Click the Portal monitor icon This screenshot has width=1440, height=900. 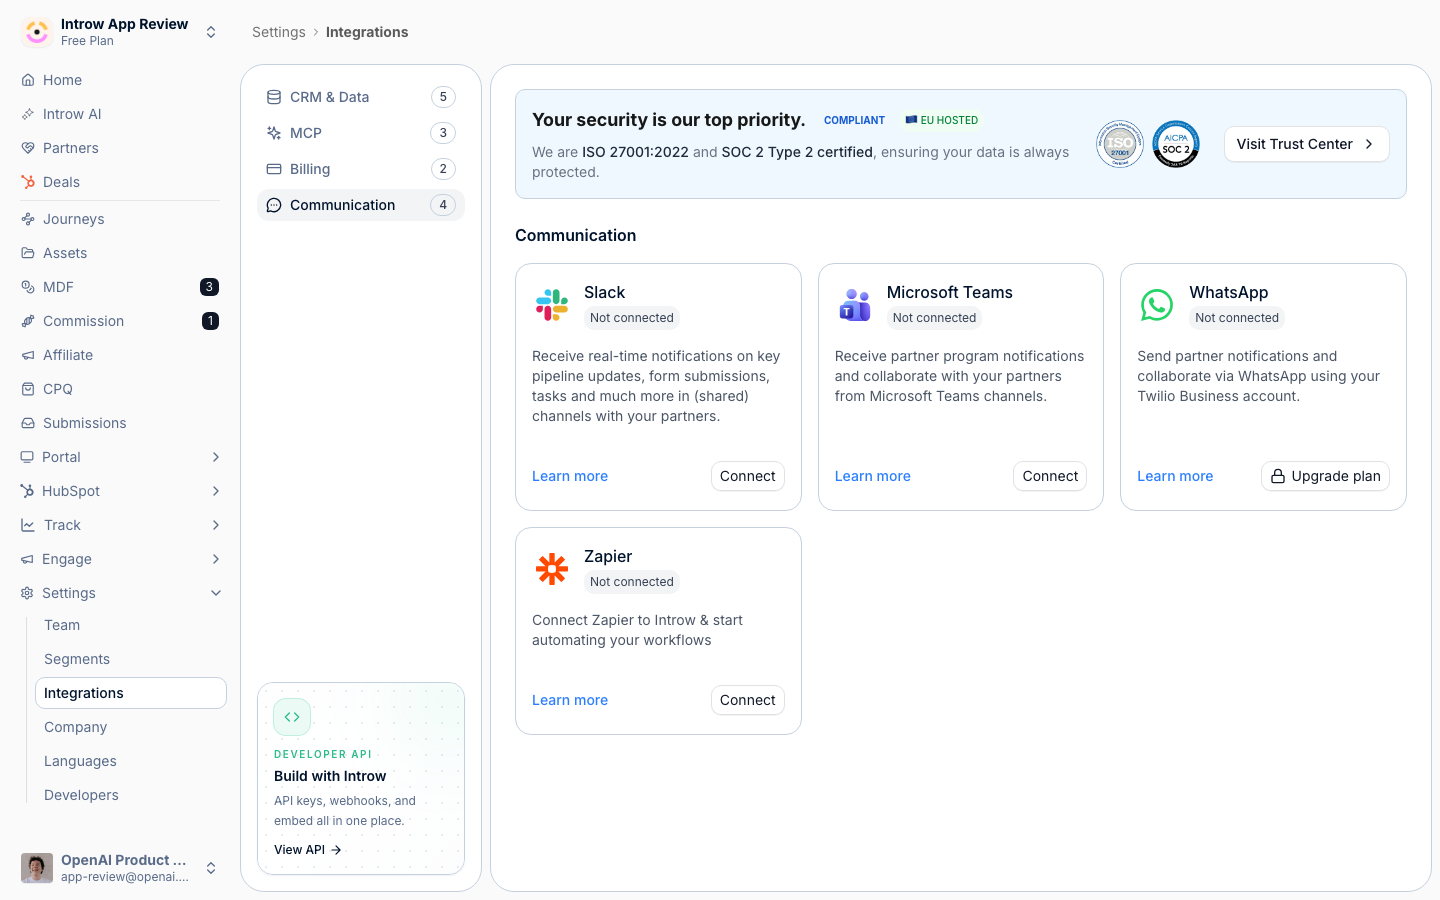click(27, 457)
